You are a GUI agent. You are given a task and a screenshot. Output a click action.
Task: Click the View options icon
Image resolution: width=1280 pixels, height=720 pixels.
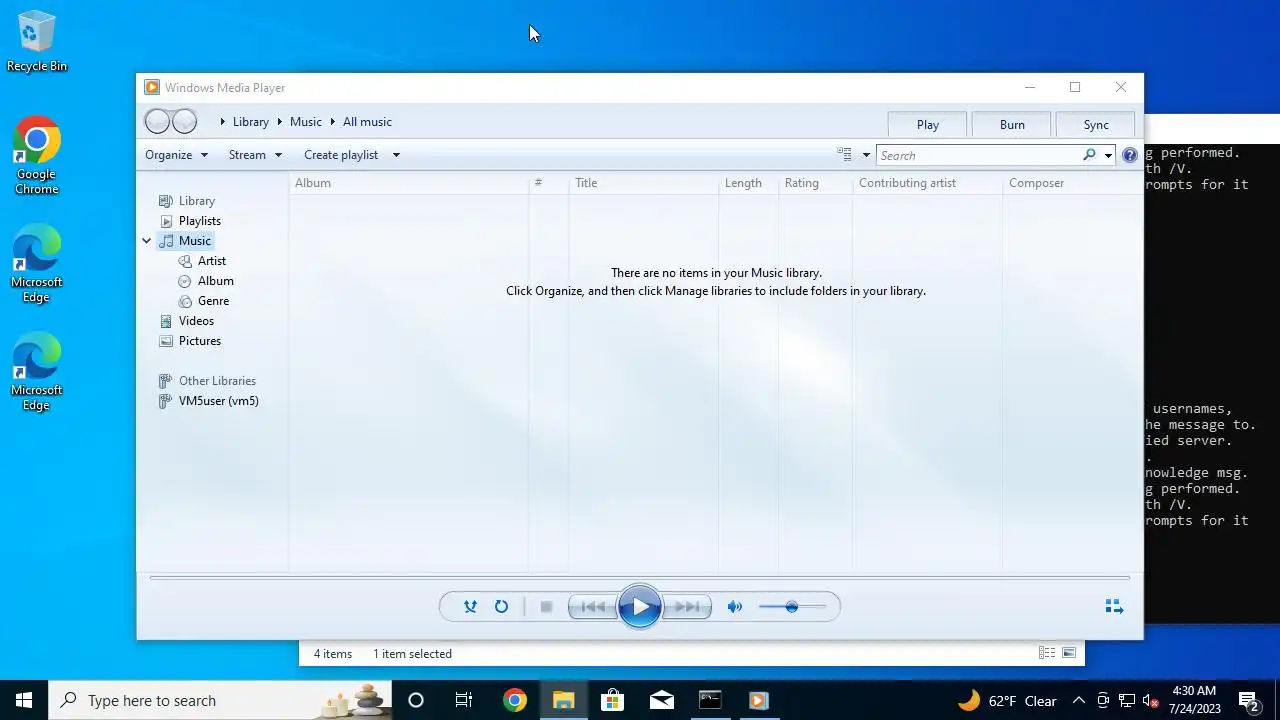[x=845, y=155]
